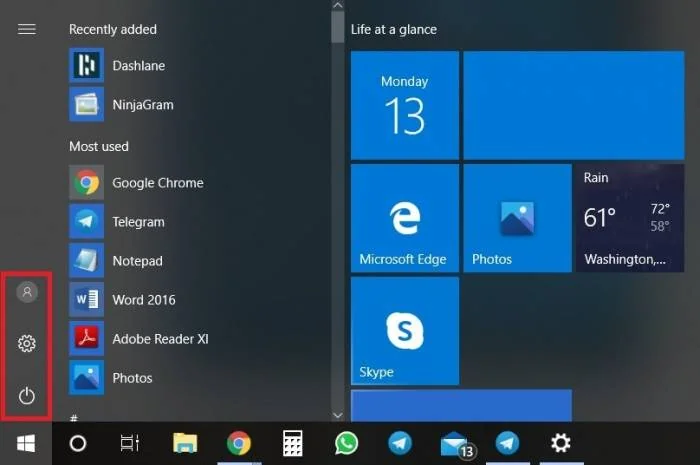Click the Life at a glance heading
Screen dimensions: 700x465
[394, 29]
